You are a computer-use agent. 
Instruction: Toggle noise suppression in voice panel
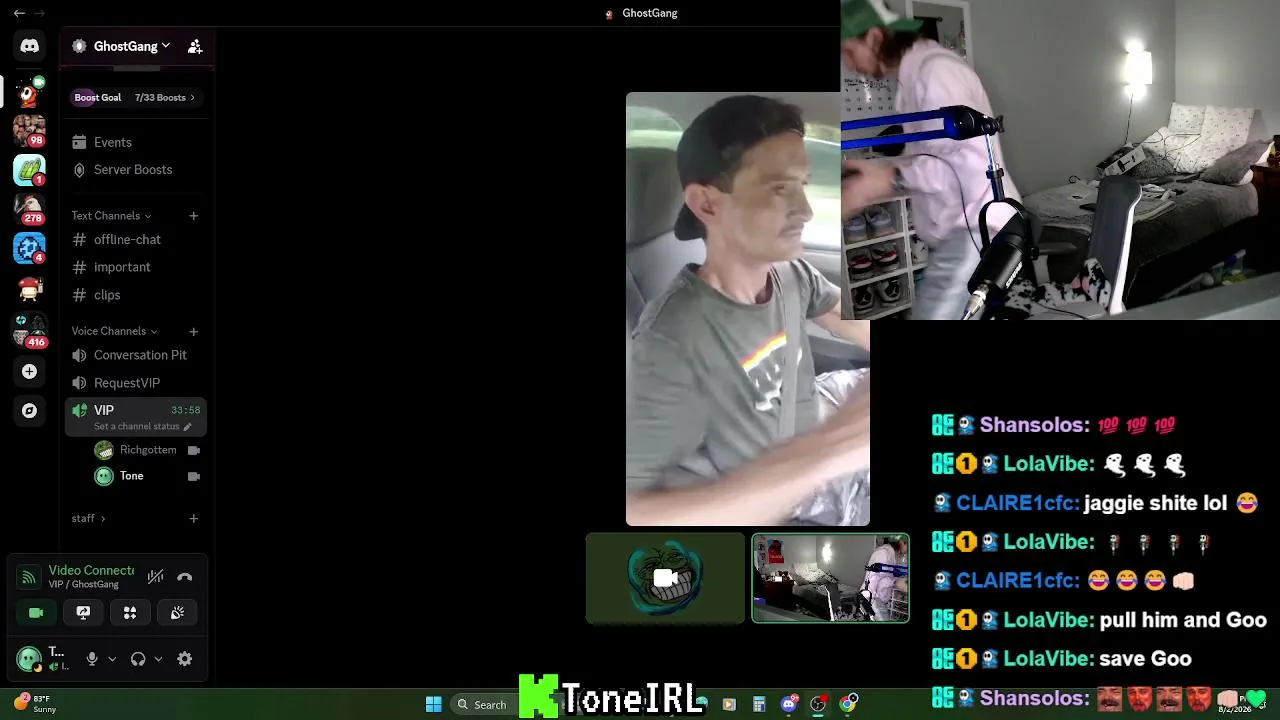tap(155, 577)
